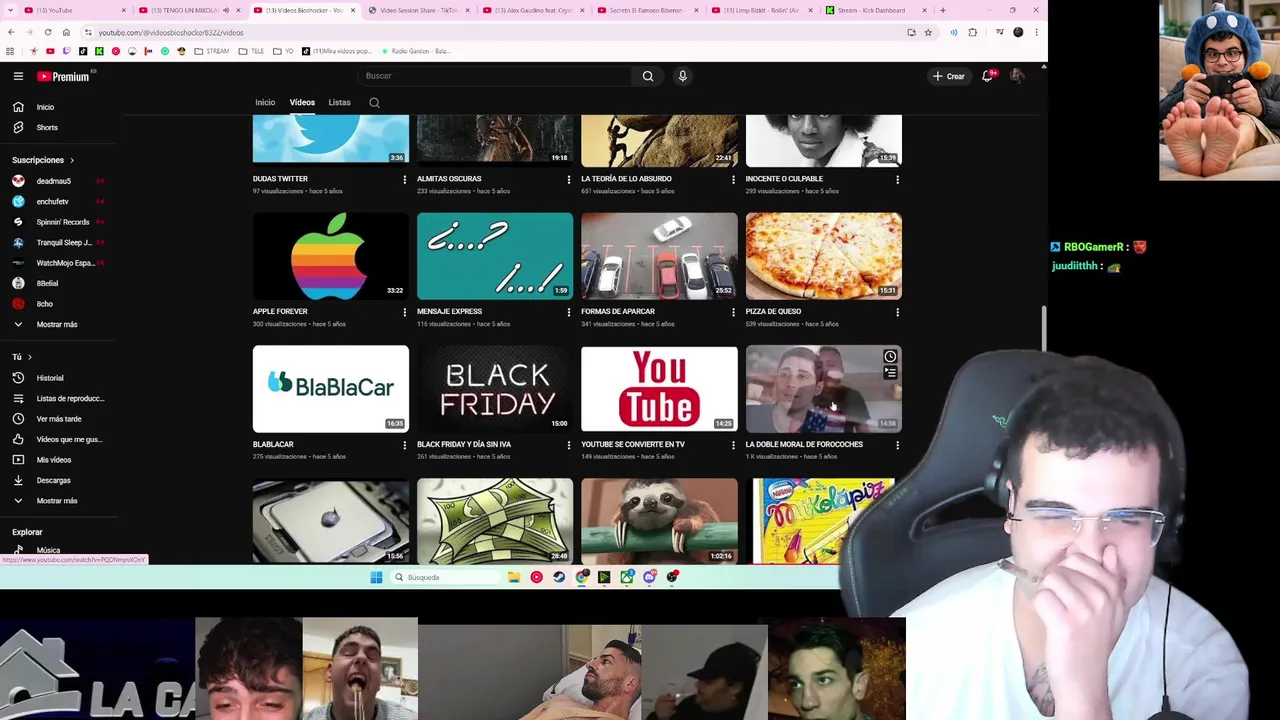This screenshot has height=720, width=1280.
Task: Open the PIZZA DE QUESO video thumbnail
Action: (x=824, y=256)
